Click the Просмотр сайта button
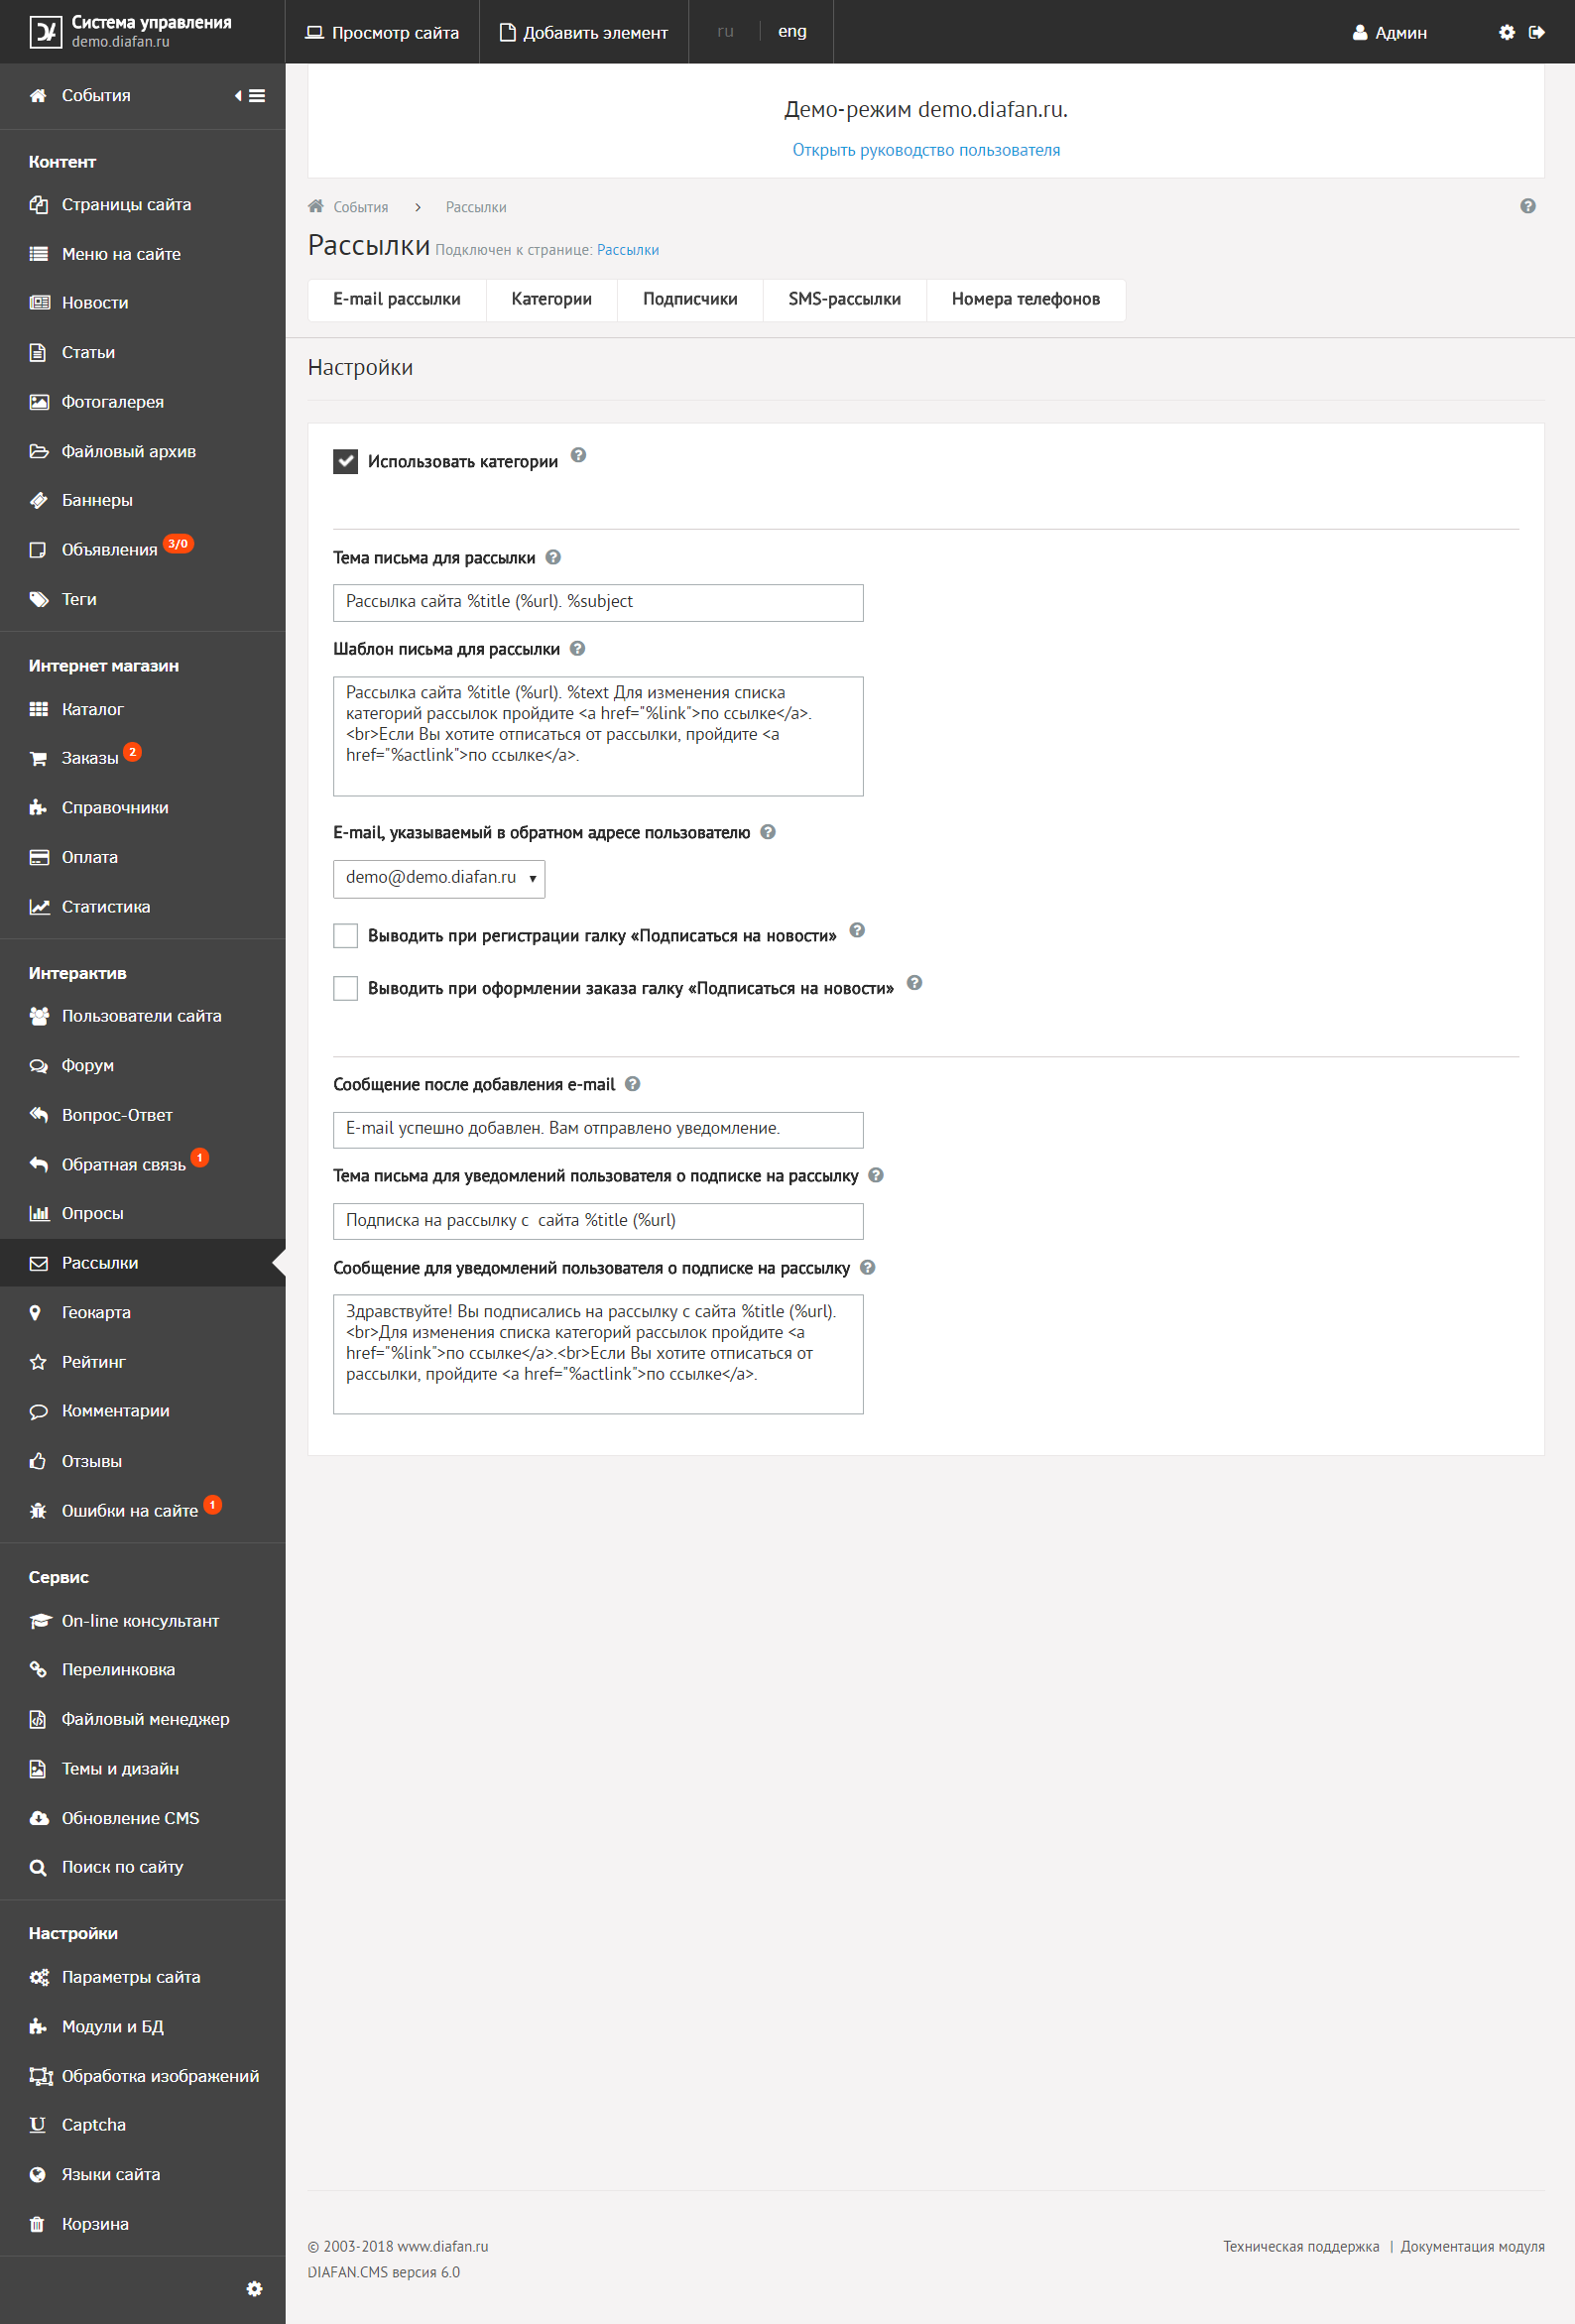This screenshot has width=1575, height=2324. pyautogui.click(x=382, y=32)
